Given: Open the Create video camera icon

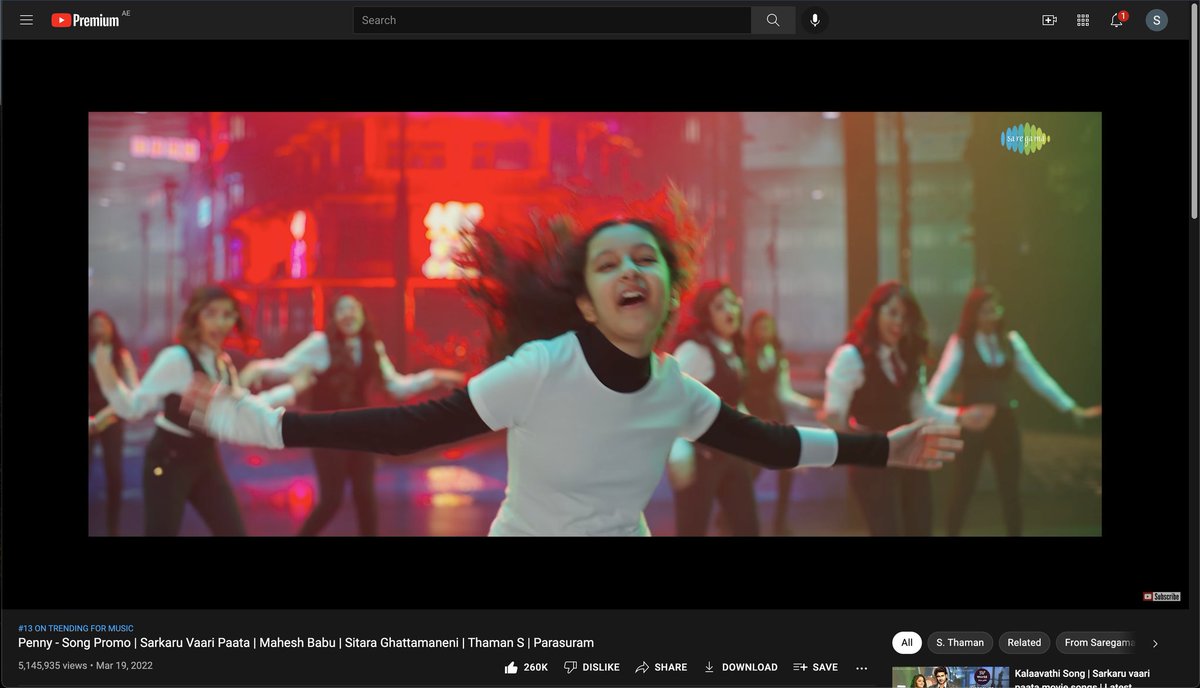Looking at the screenshot, I should pyautogui.click(x=1049, y=20).
